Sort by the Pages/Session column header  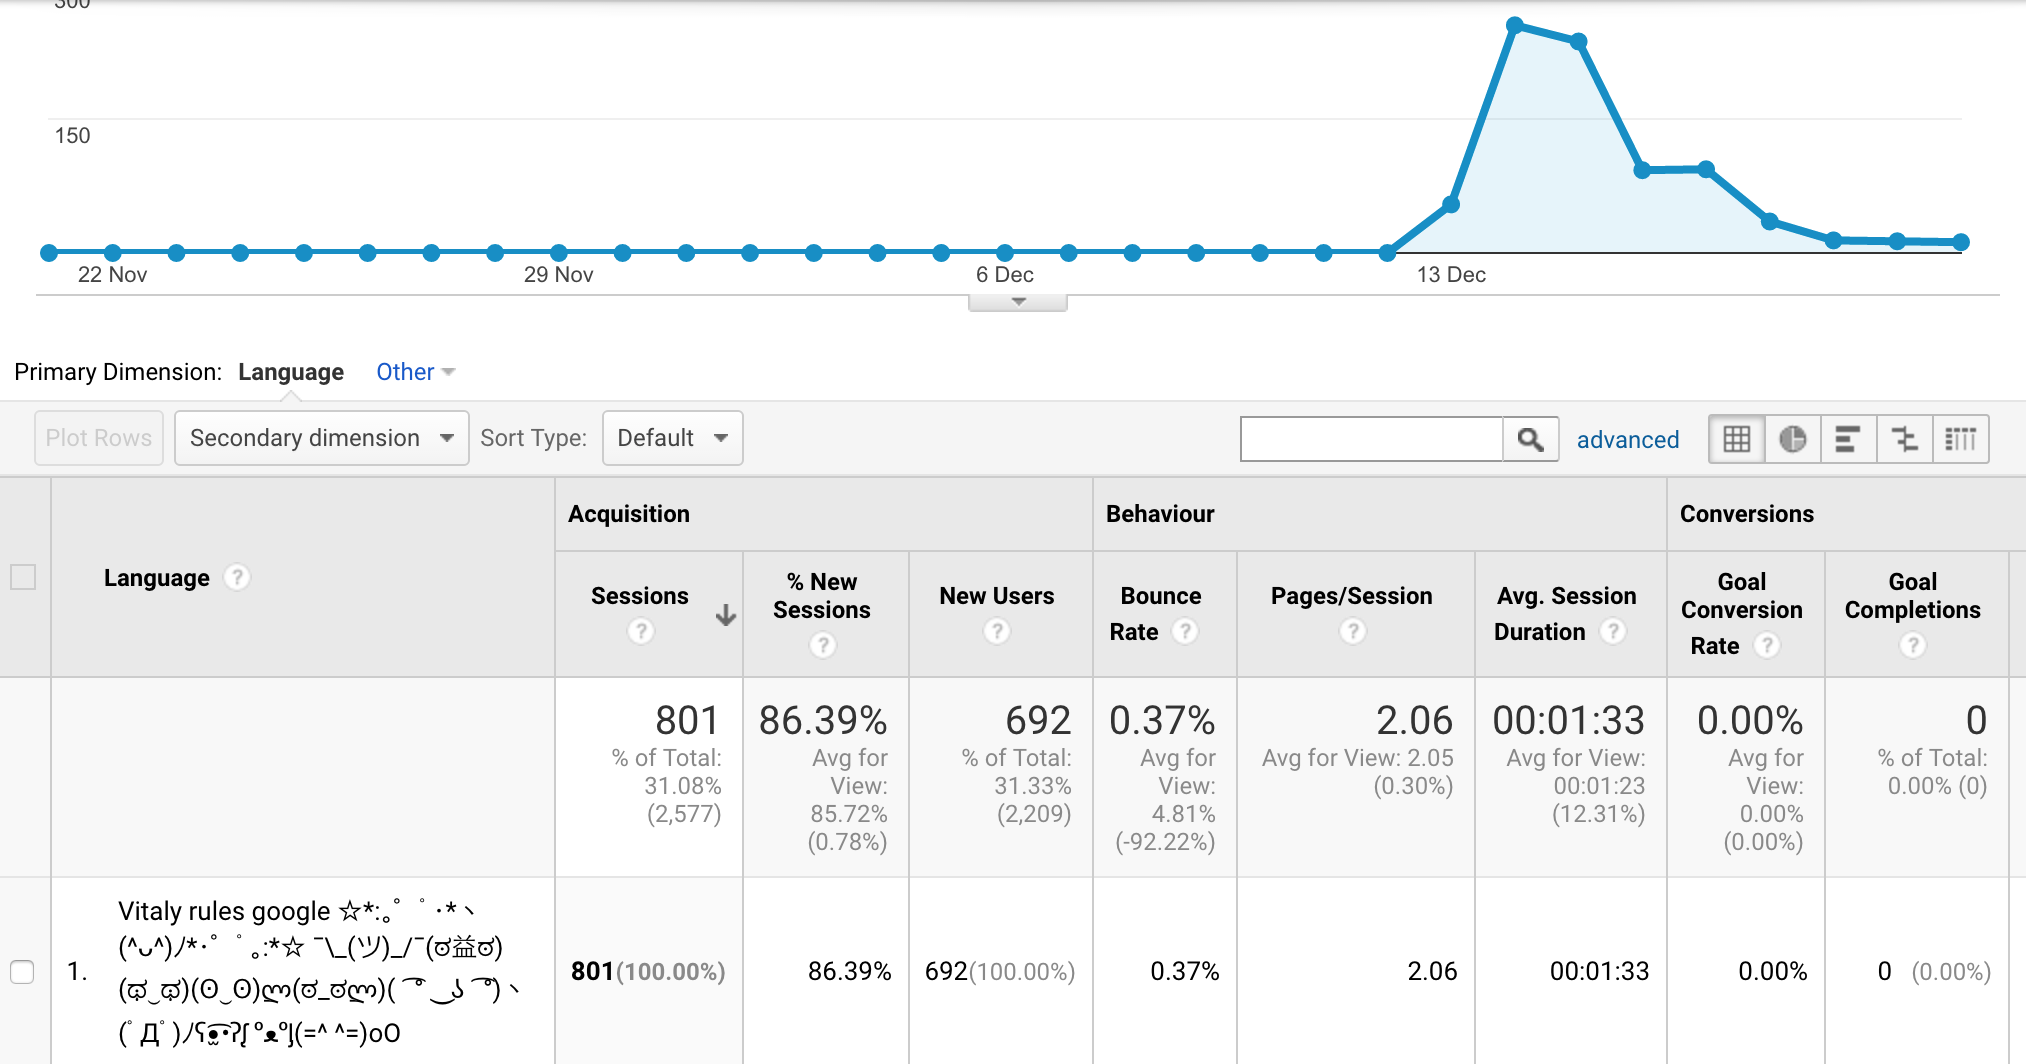tap(1352, 596)
